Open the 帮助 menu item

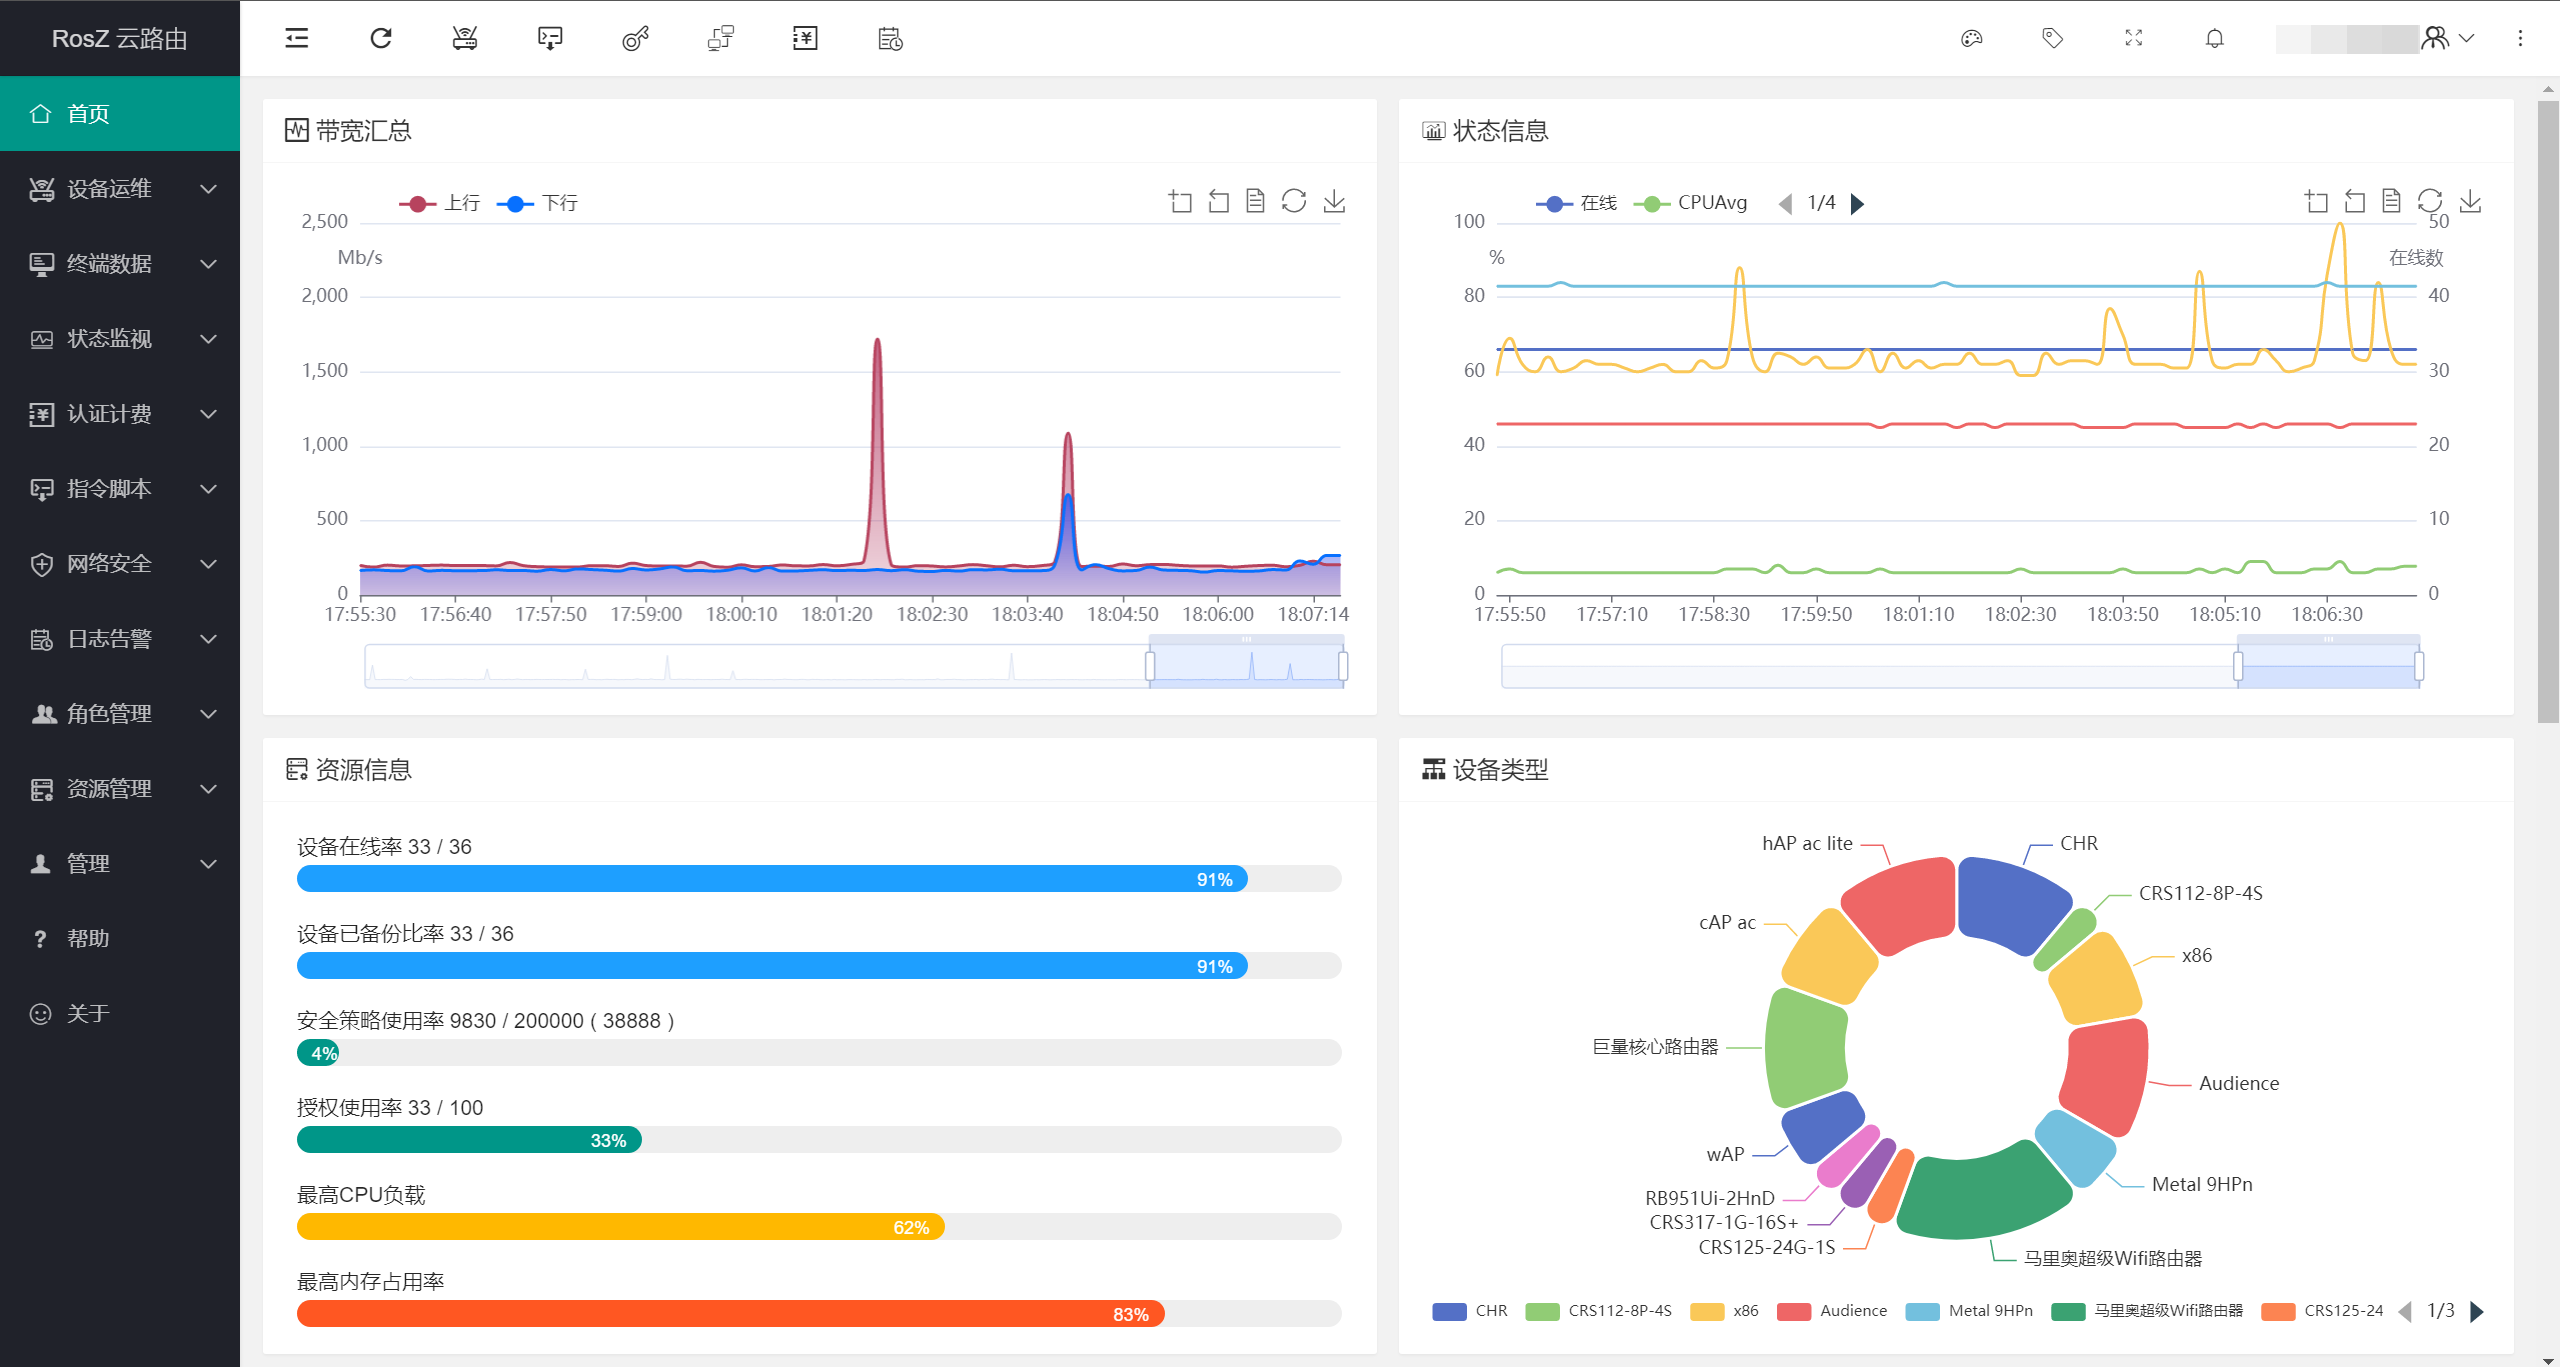pyautogui.click(x=88, y=939)
